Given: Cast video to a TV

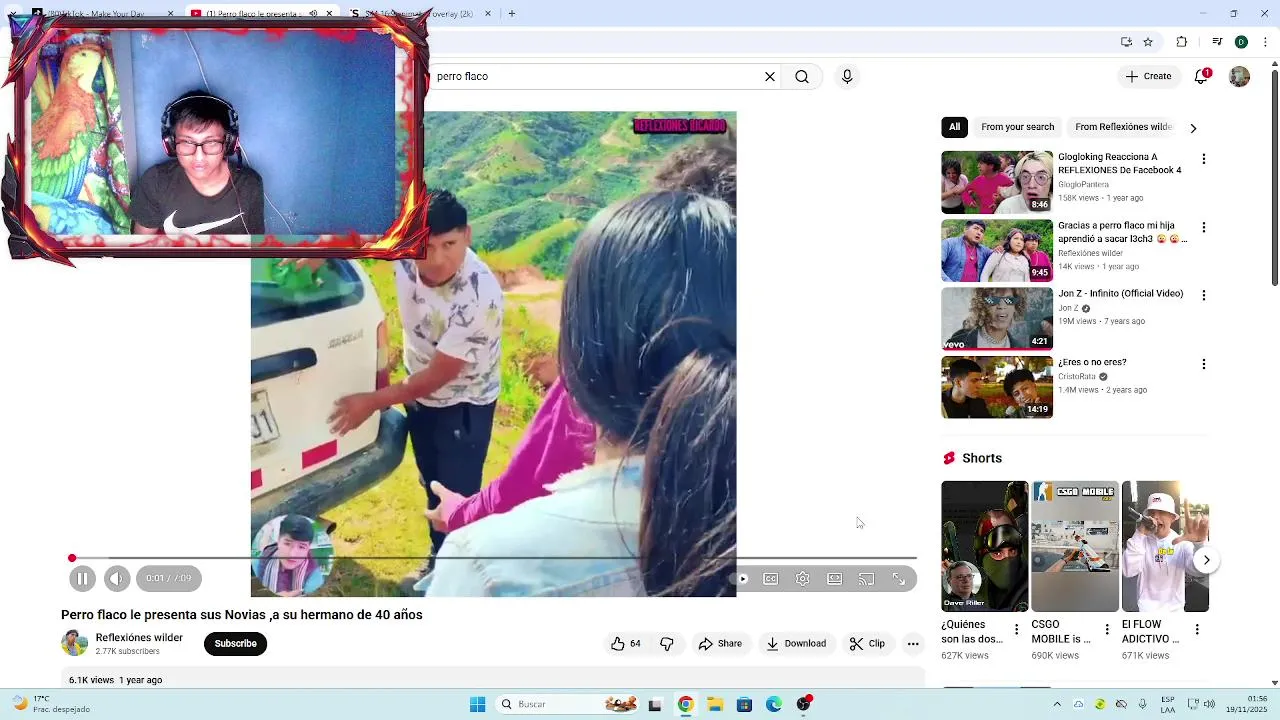Looking at the screenshot, I should pos(867,579).
